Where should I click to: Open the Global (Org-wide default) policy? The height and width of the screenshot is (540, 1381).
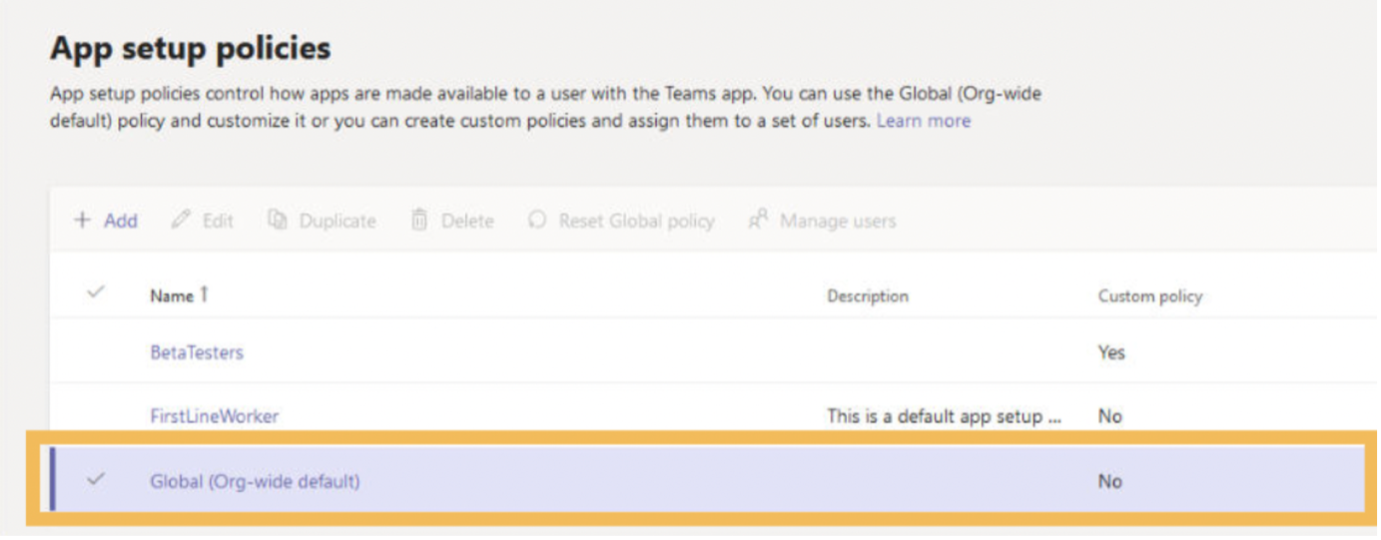(255, 481)
